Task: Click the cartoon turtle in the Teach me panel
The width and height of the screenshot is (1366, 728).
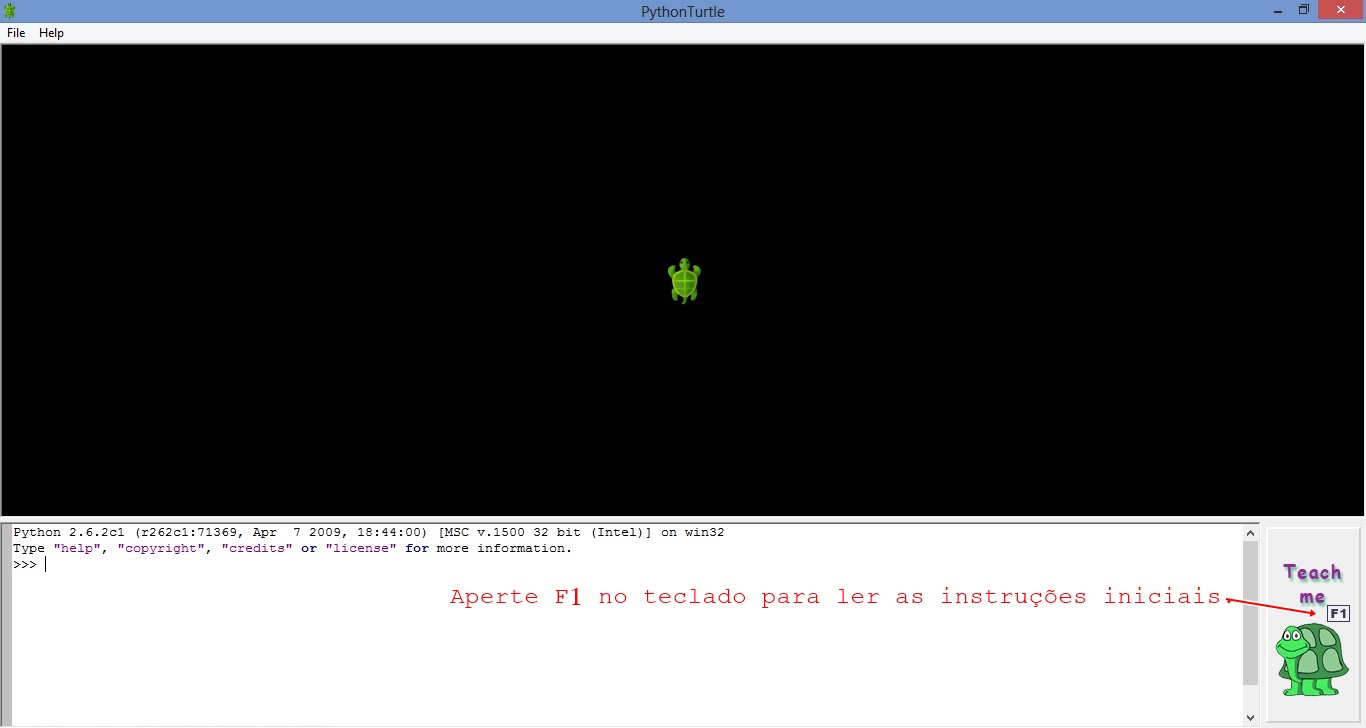Action: [1313, 660]
